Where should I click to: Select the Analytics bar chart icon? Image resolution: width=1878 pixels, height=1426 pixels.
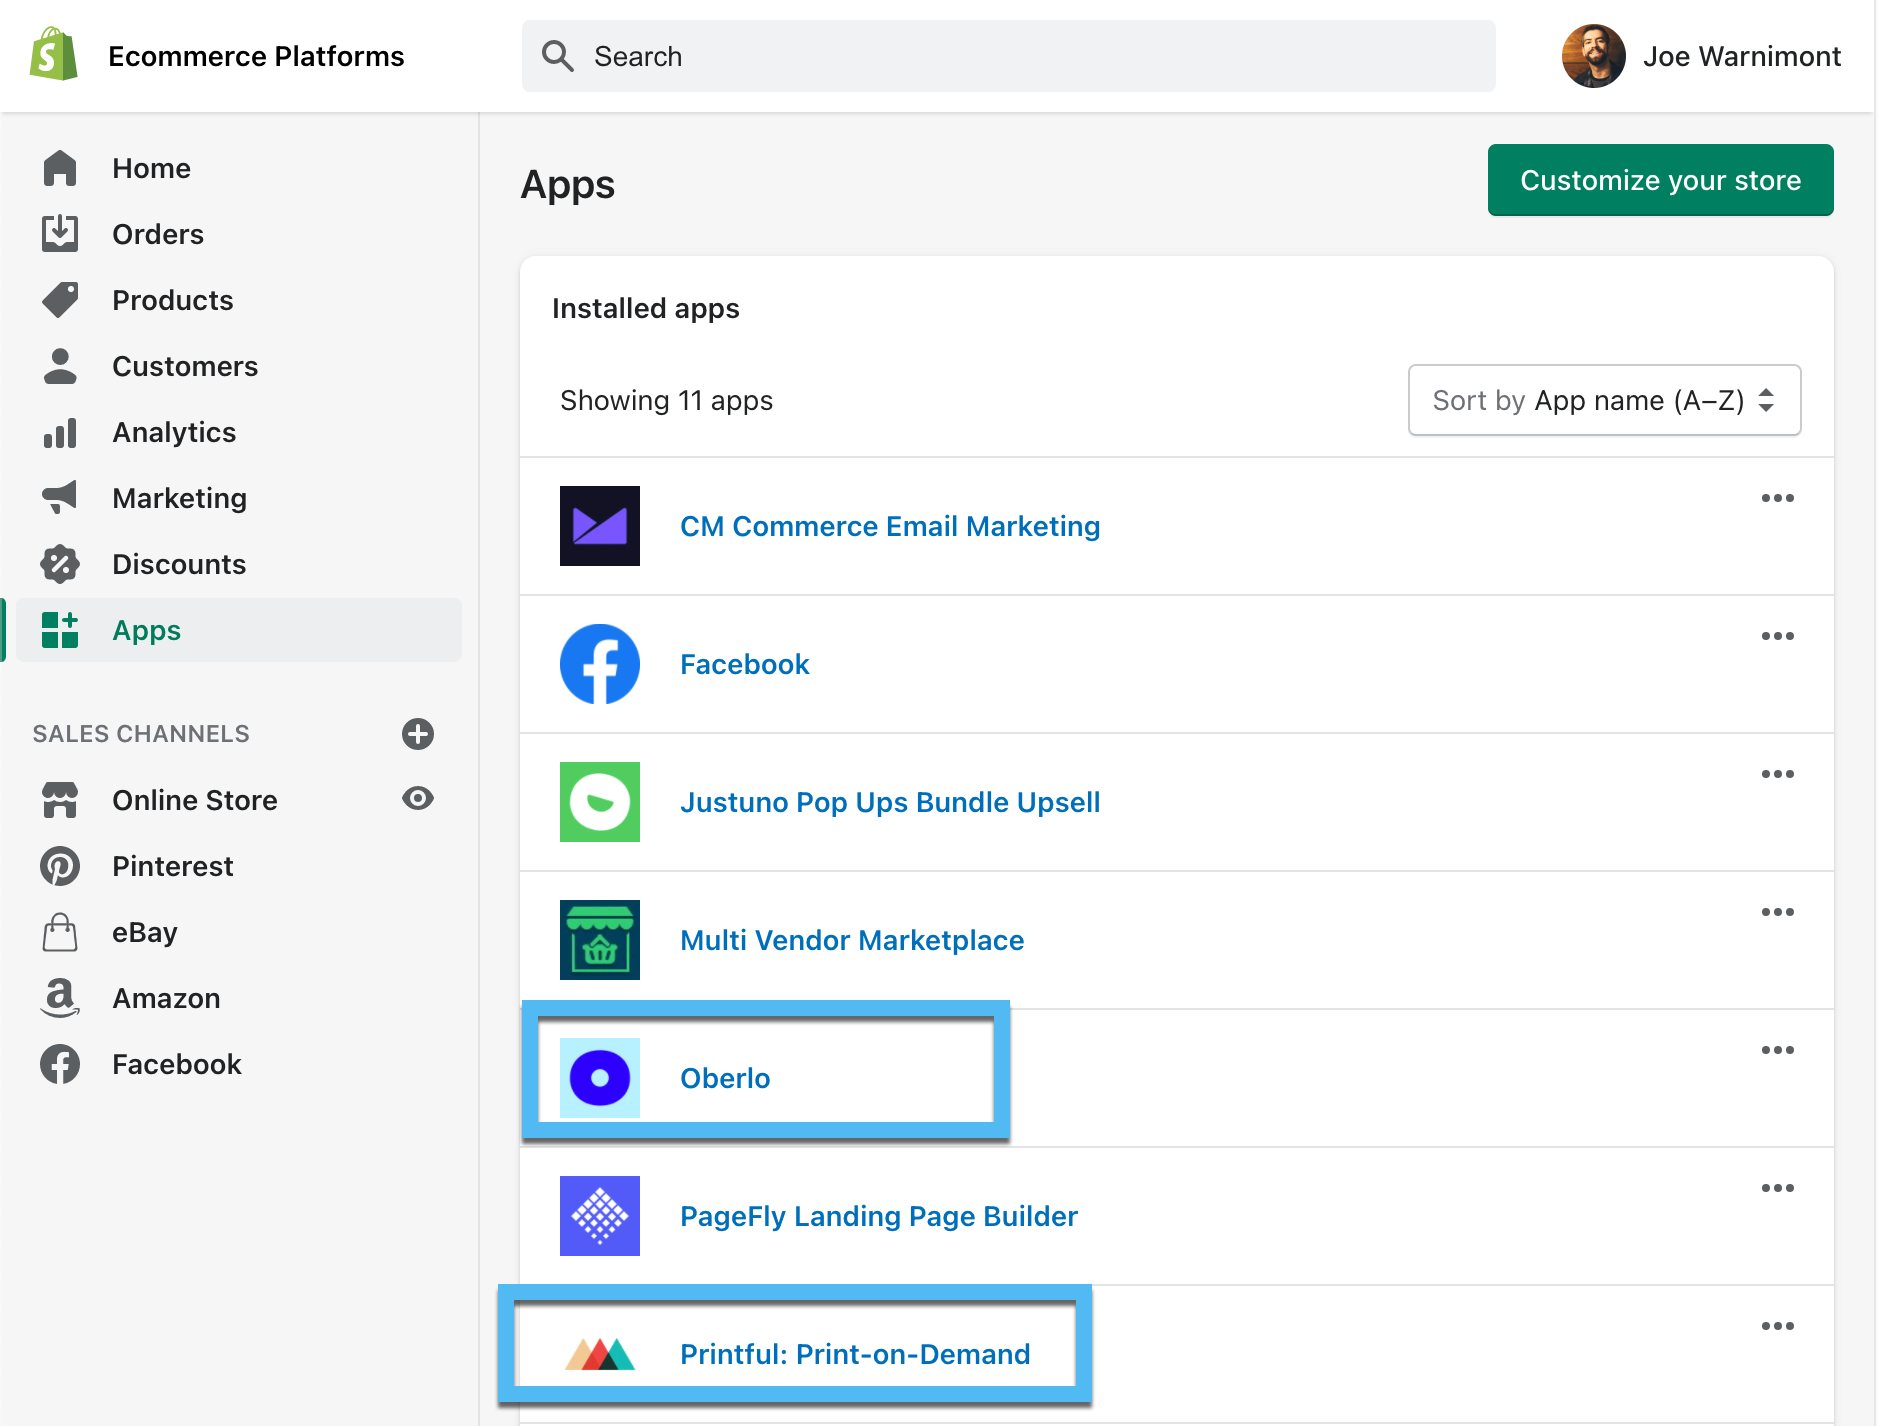[x=60, y=432]
